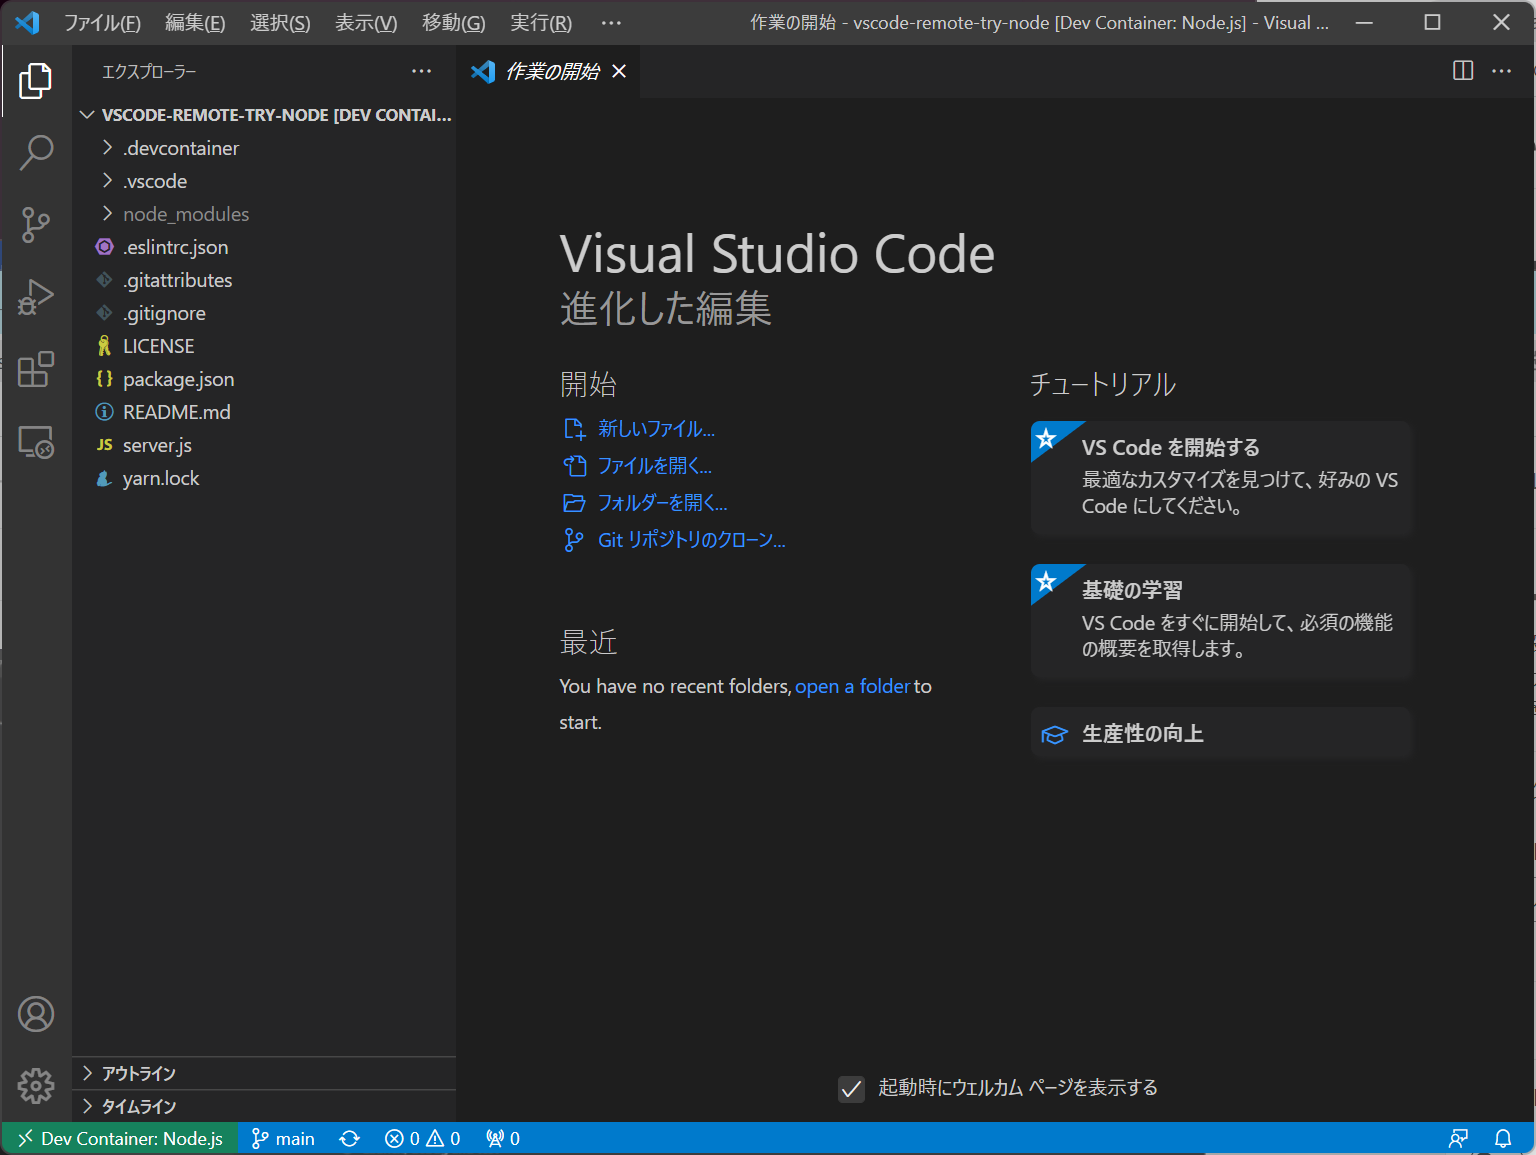Open the 生産性の向上 tutorial card

1221,734
